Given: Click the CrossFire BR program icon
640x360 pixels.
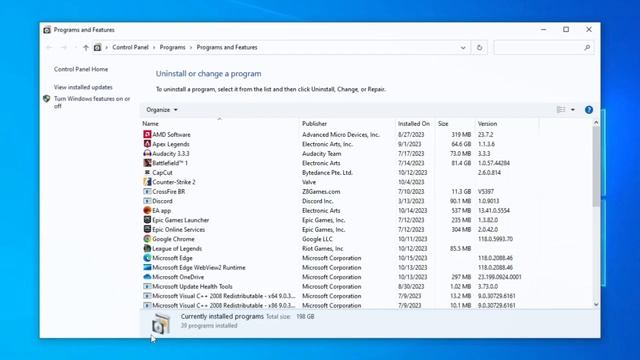Looking at the screenshot, I should point(147,191).
